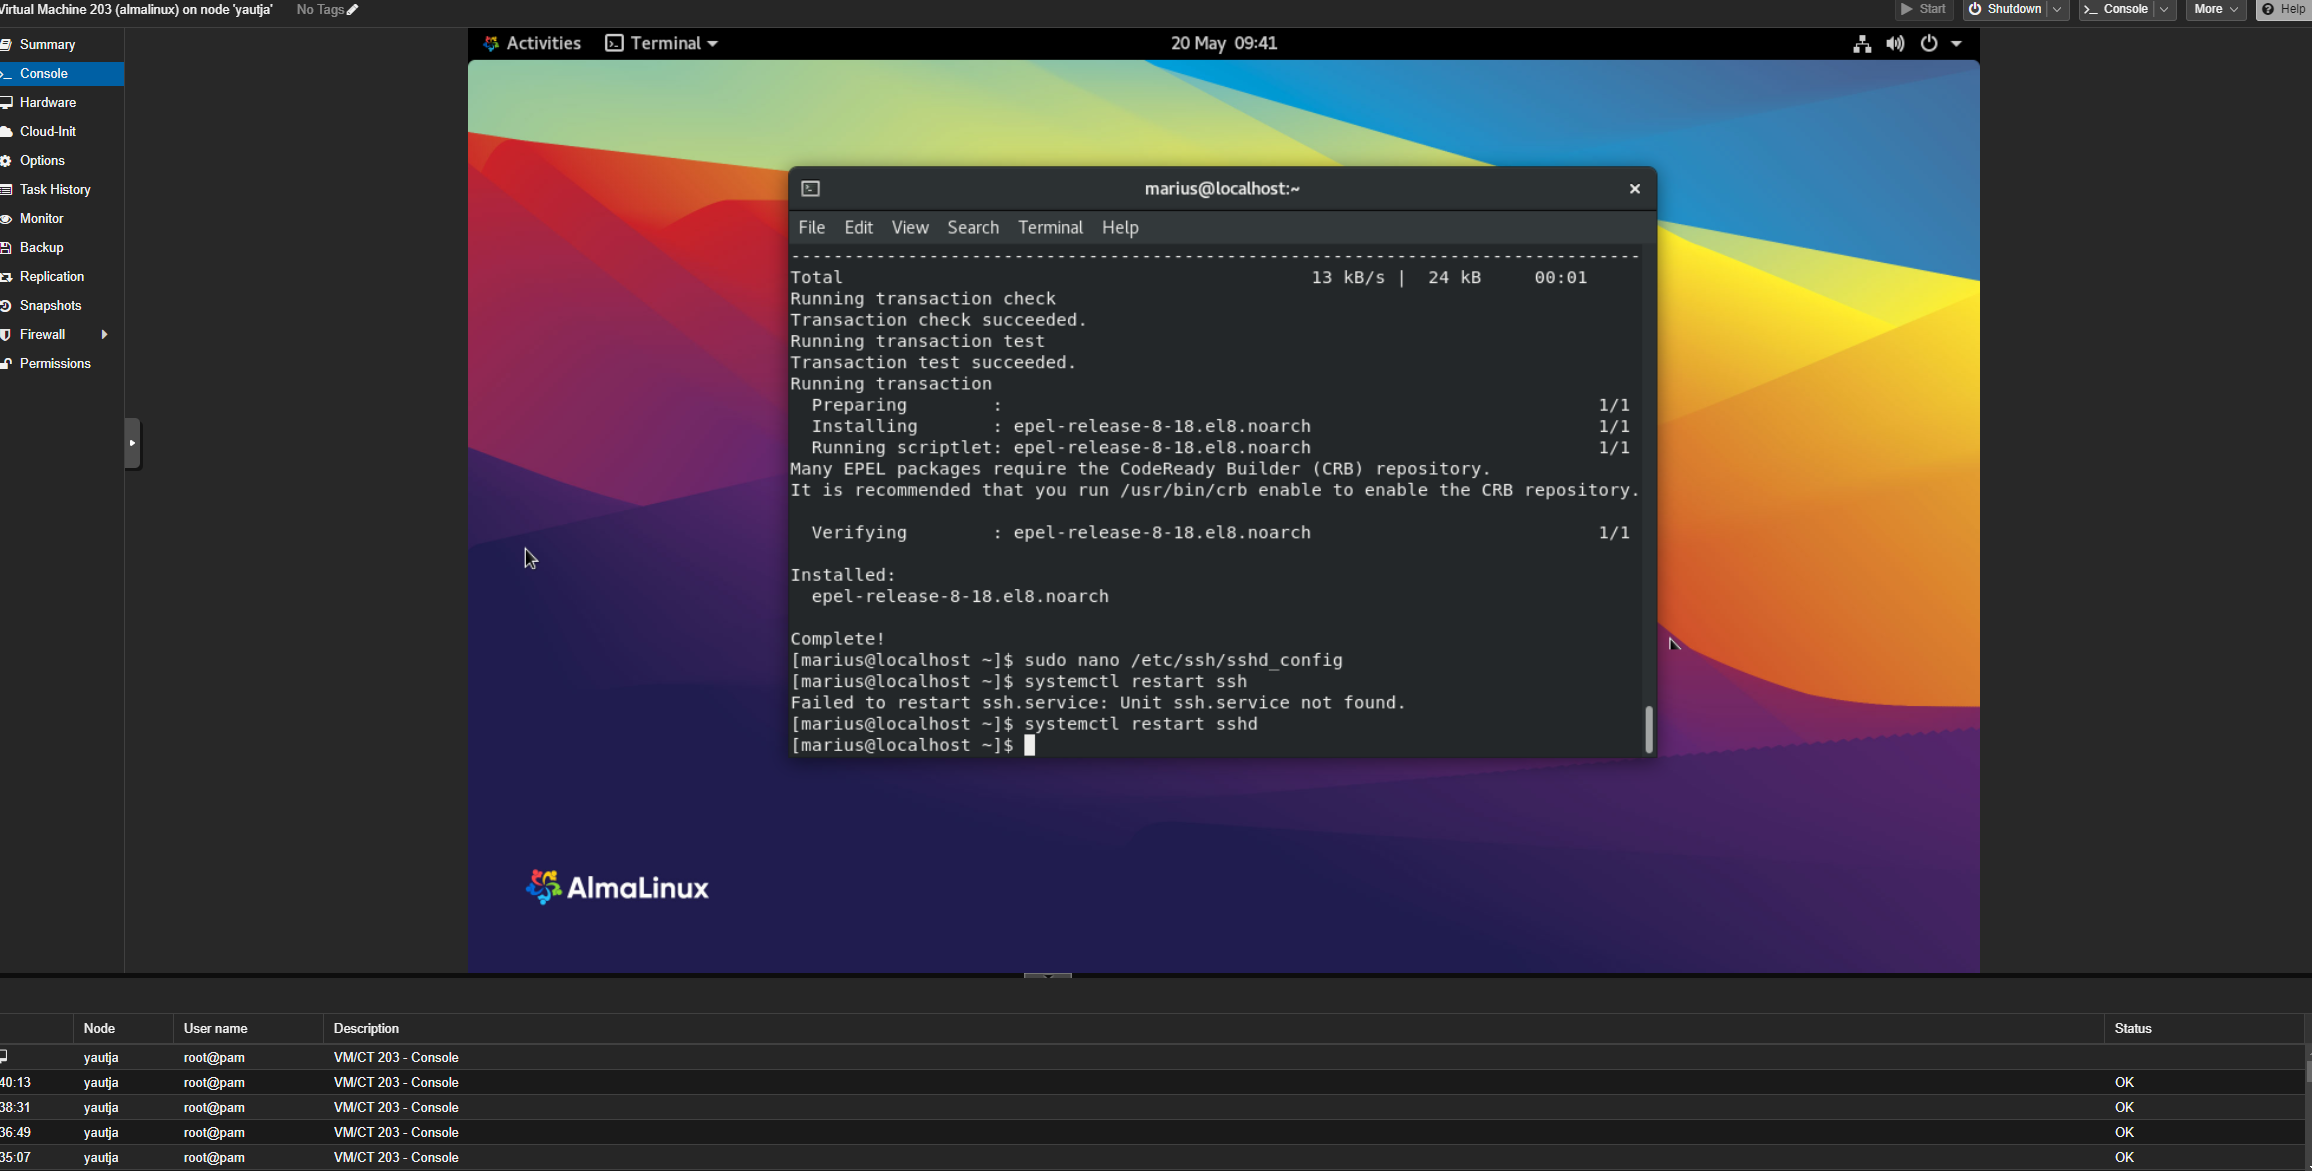Expand the collapsed side panel arrow
The image size is (2312, 1171).
pyautogui.click(x=132, y=443)
